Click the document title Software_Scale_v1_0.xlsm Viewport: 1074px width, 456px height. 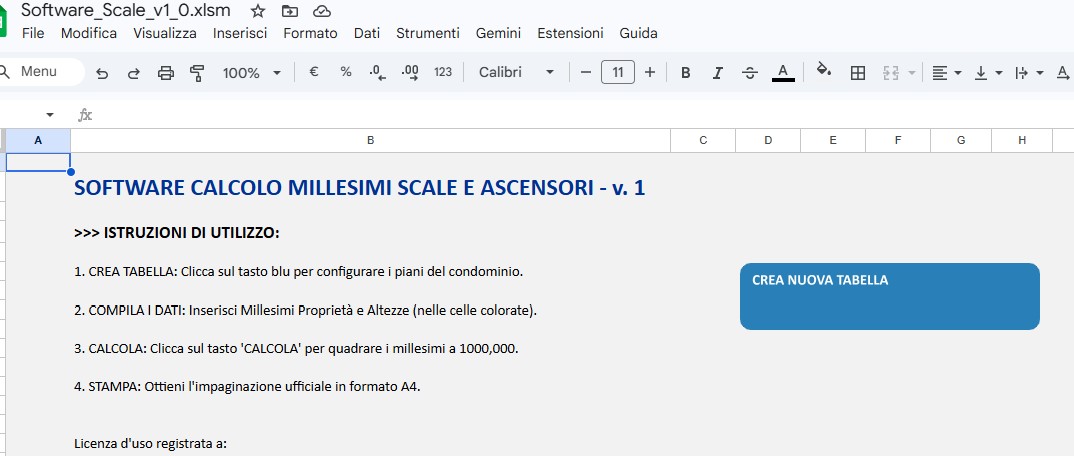pos(126,10)
